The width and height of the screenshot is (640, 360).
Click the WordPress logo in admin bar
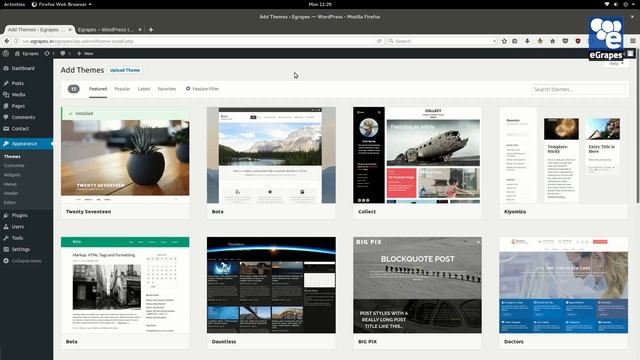pos(6,53)
